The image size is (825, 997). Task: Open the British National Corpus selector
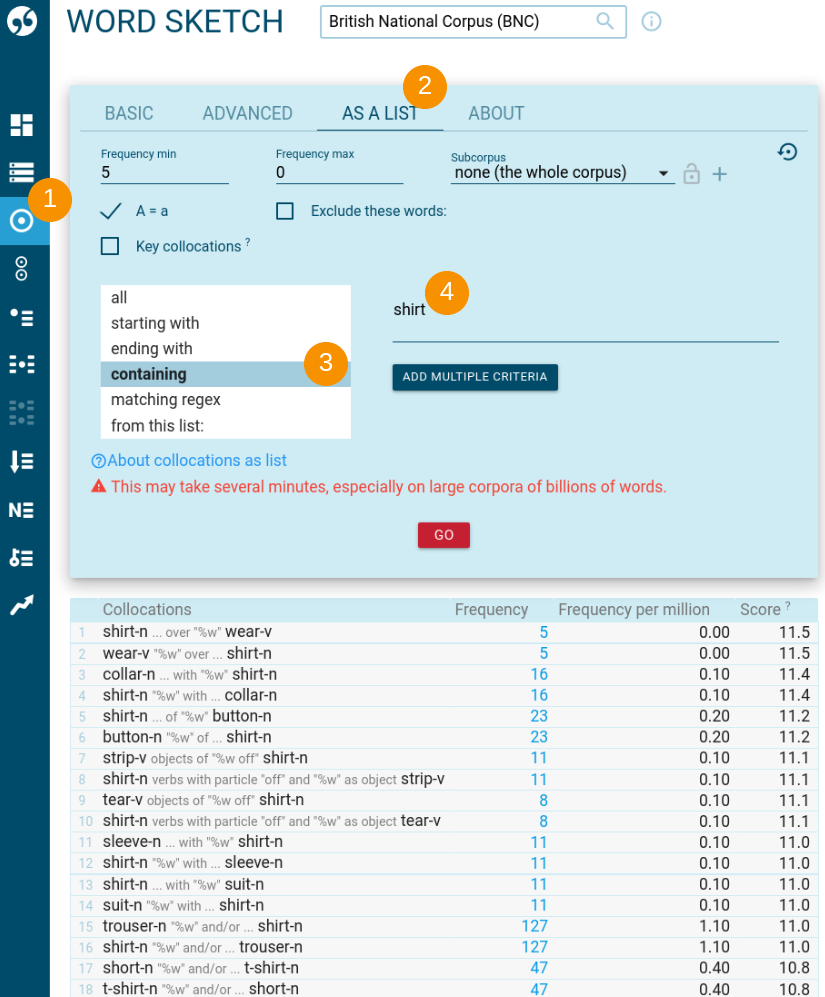coord(472,21)
